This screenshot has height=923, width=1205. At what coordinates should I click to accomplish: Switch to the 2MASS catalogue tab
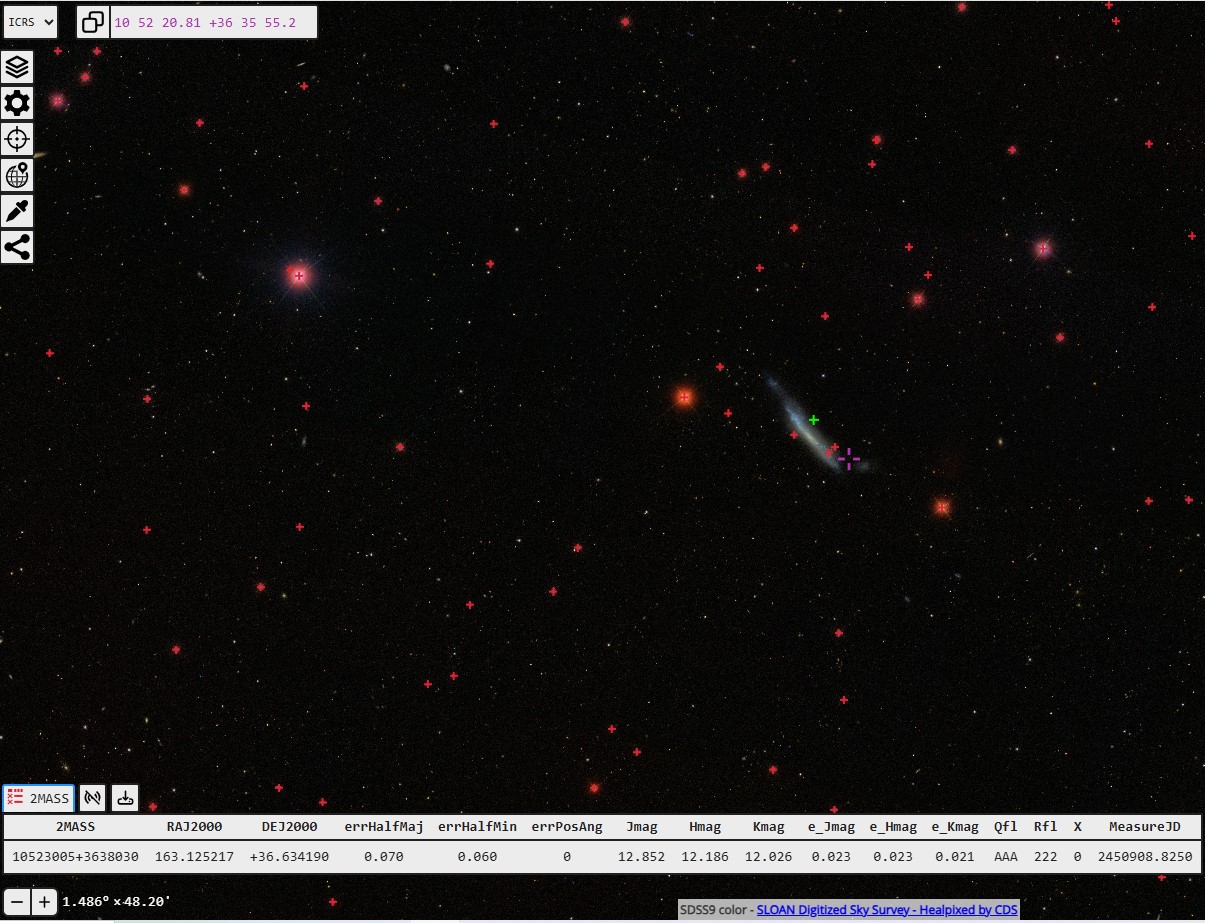39,797
